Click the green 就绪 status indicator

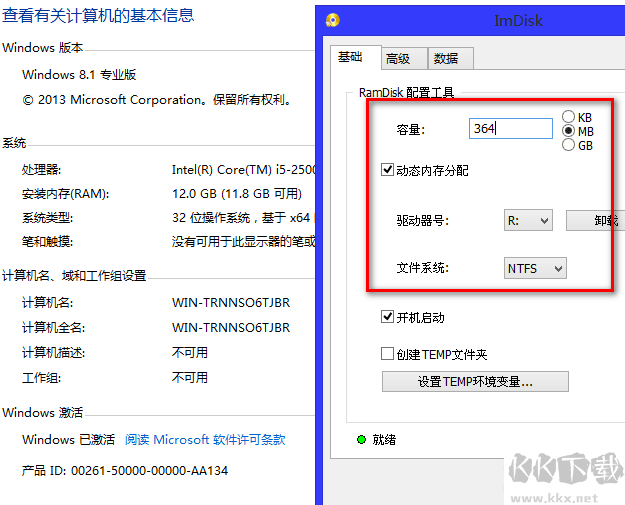point(362,440)
